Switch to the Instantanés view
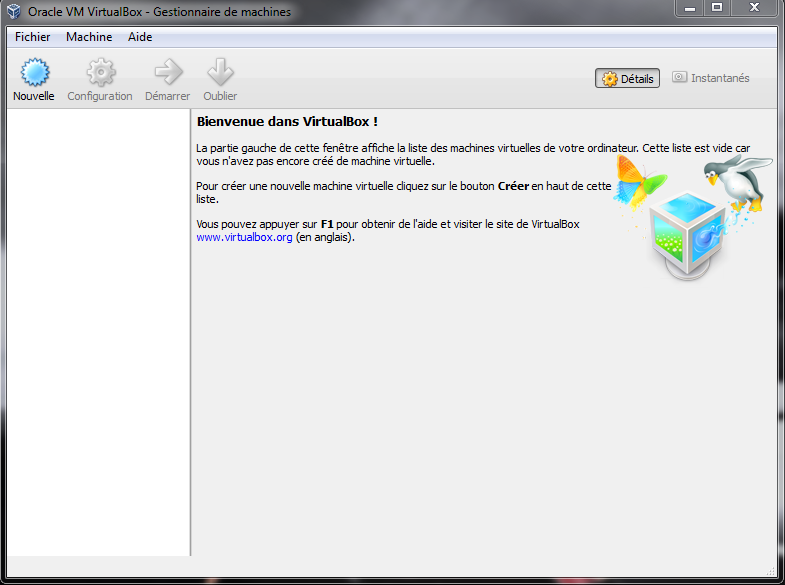 pyautogui.click(x=710, y=78)
